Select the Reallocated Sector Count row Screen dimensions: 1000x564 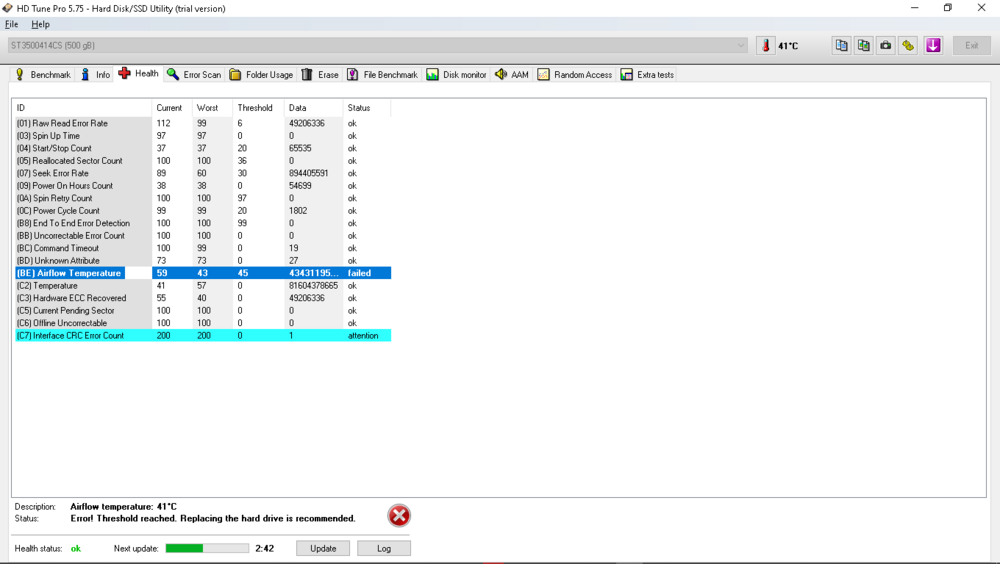coord(203,161)
